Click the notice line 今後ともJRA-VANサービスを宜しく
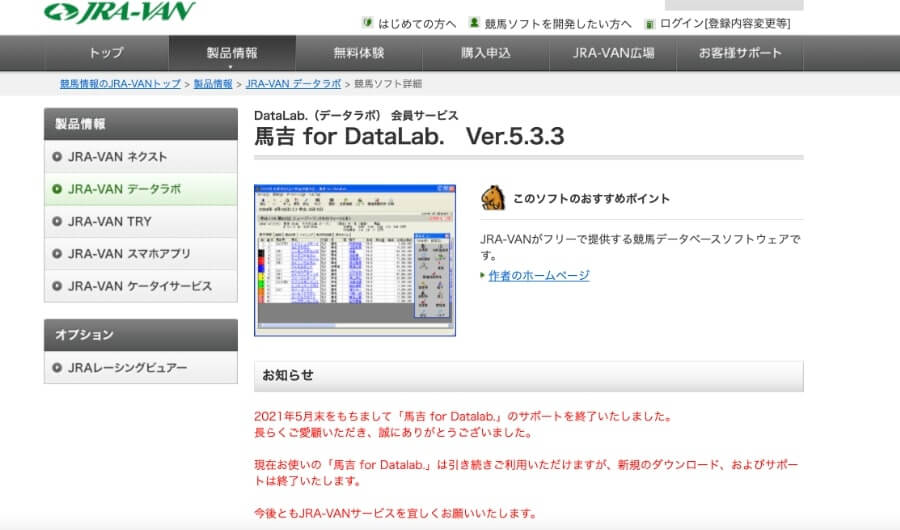Image resolution: width=900 pixels, height=530 pixels. pos(395,513)
